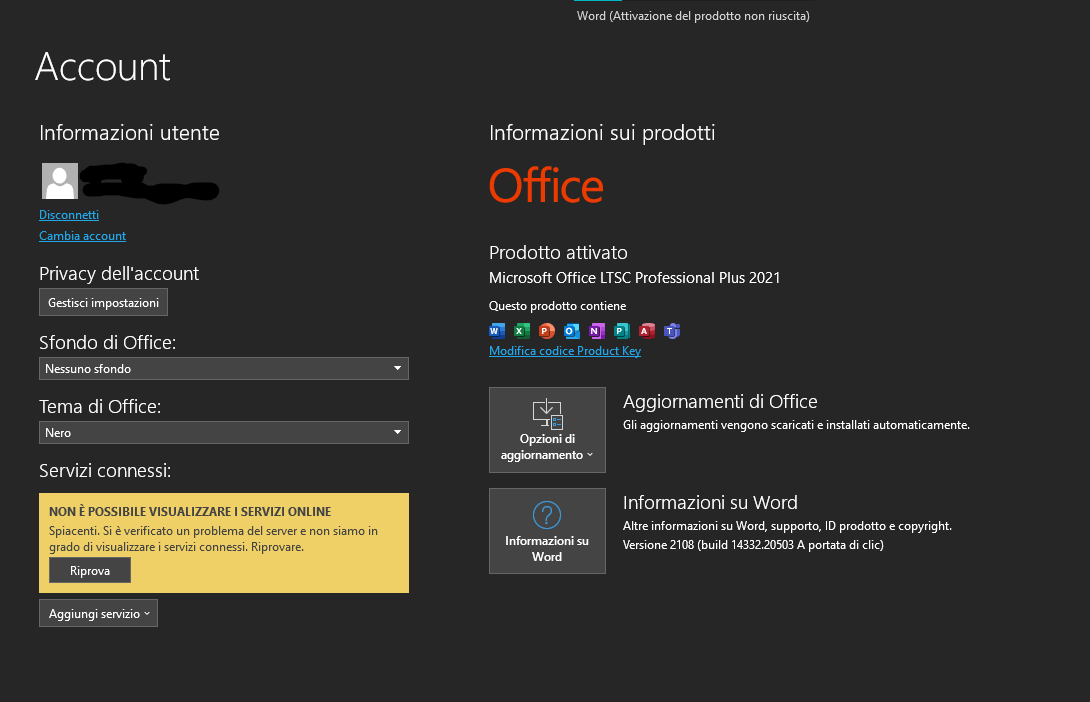The width and height of the screenshot is (1090, 702).
Task: Click the Privacy dell'account heading
Action: coord(119,274)
